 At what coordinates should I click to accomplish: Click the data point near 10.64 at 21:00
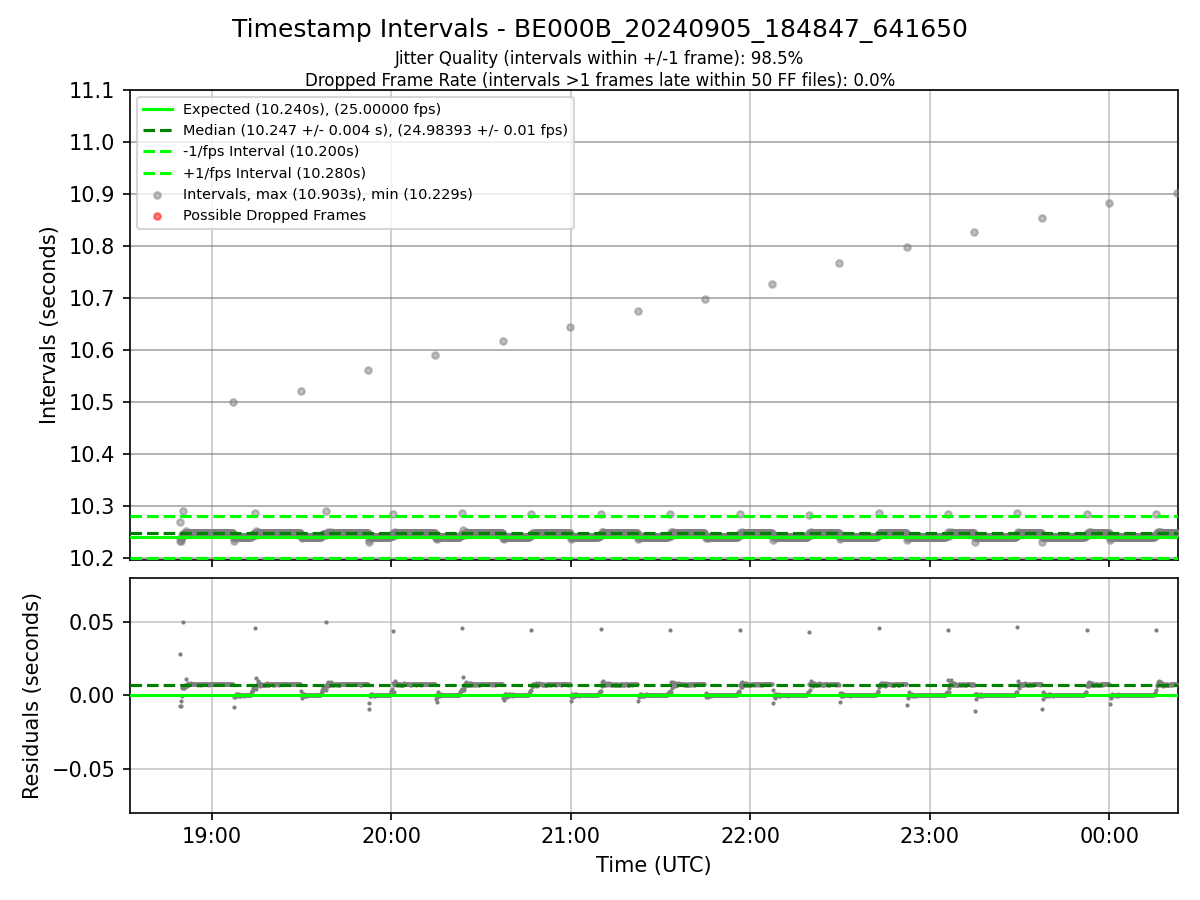(570, 327)
